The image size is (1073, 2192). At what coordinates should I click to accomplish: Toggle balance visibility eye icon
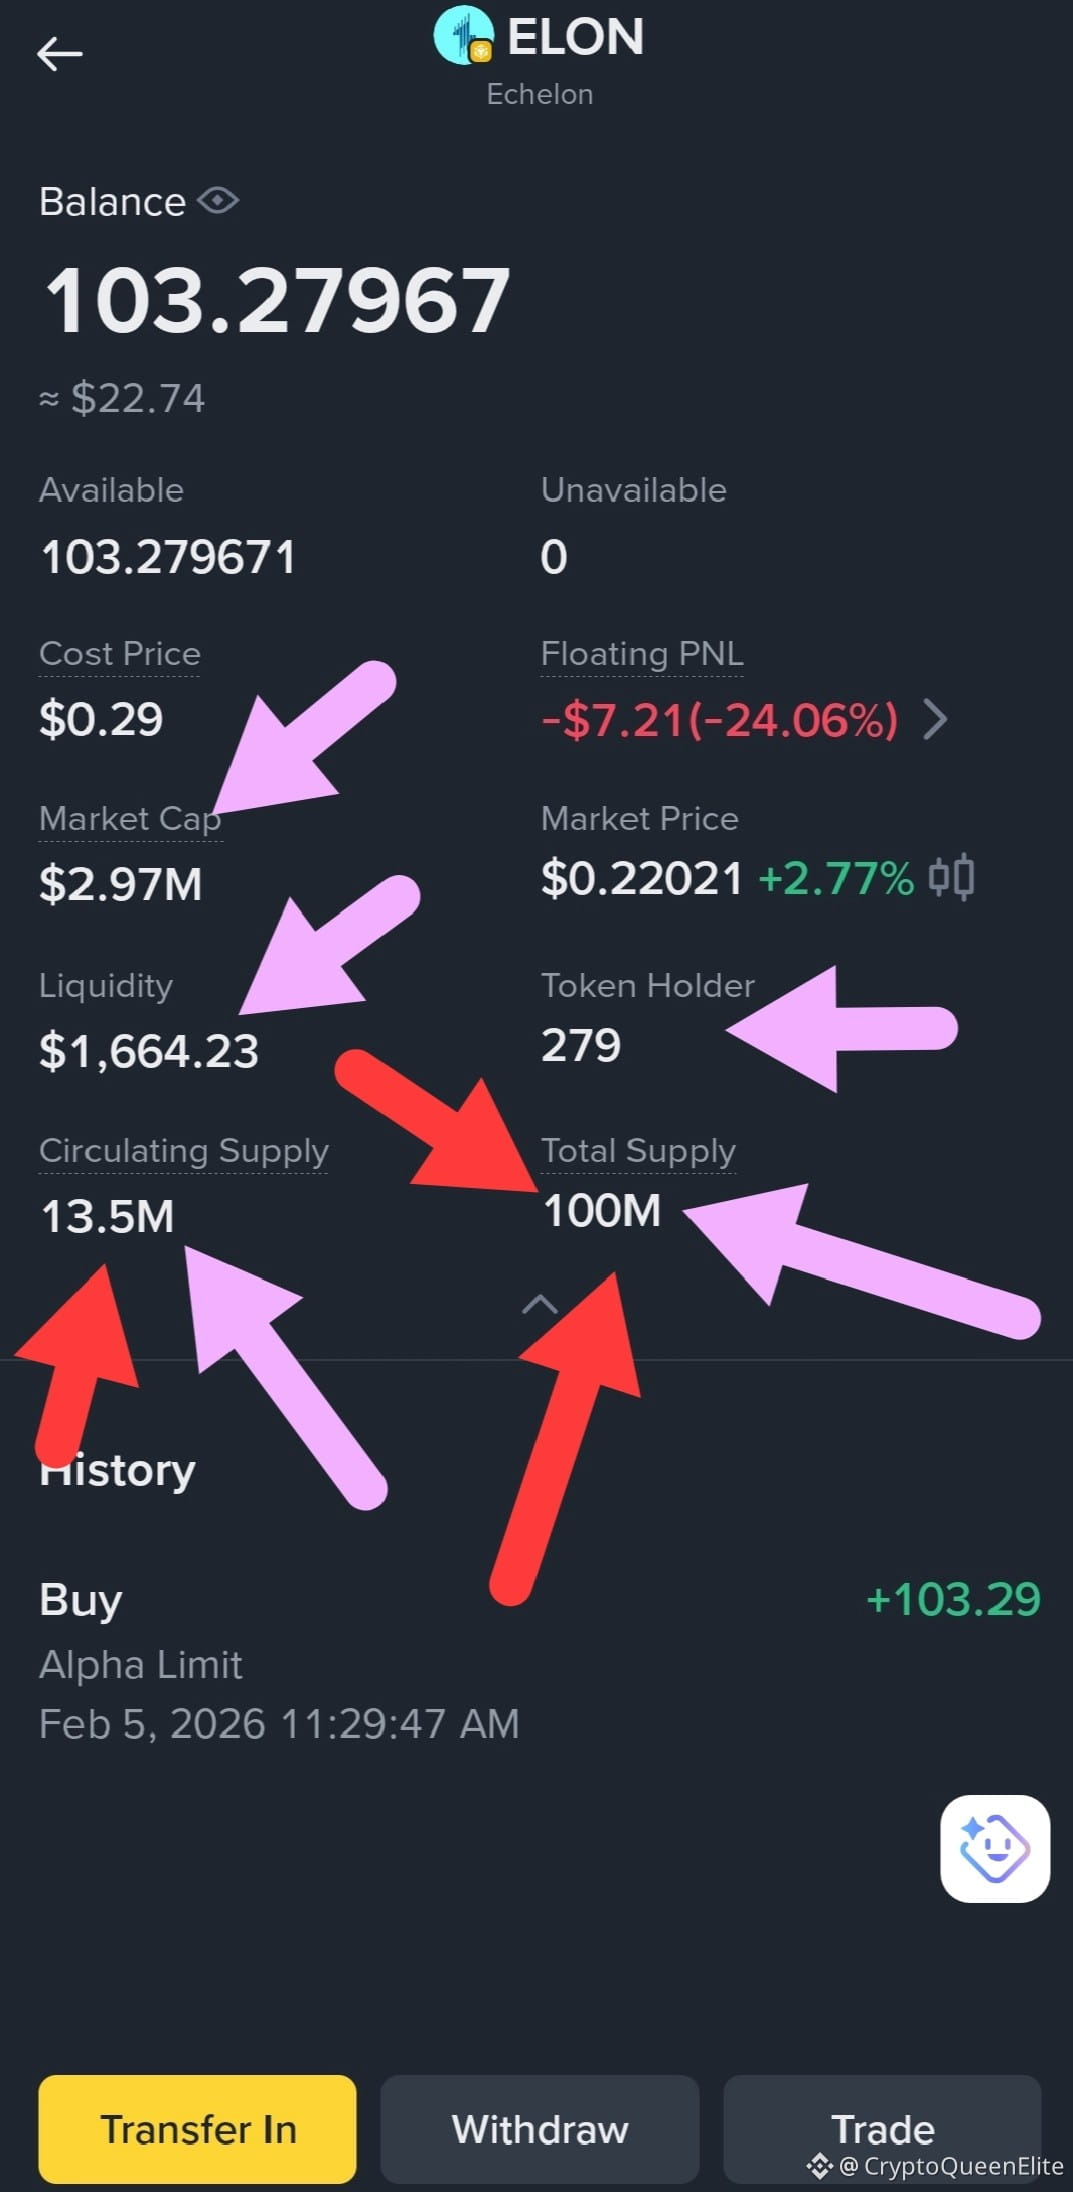(218, 201)
